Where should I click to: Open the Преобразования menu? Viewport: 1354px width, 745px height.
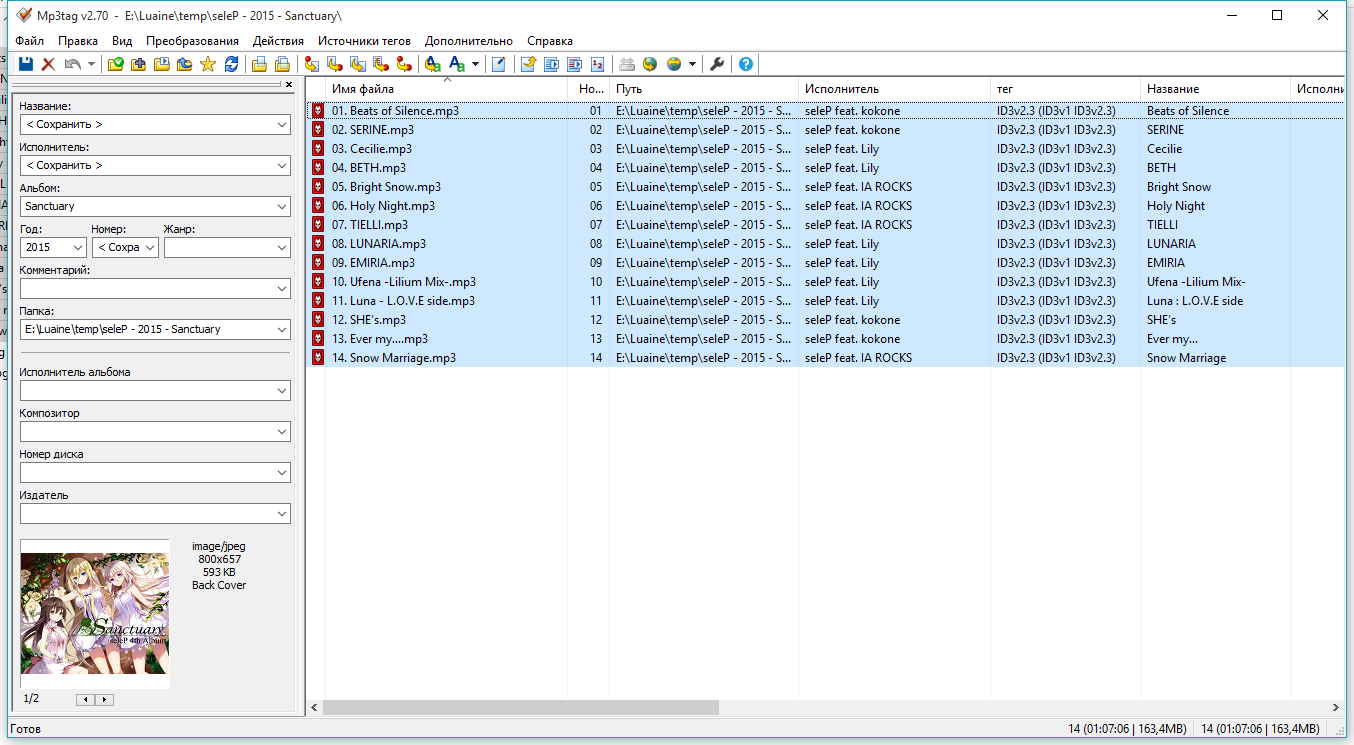pyautogui.click(x=192, y=41)
